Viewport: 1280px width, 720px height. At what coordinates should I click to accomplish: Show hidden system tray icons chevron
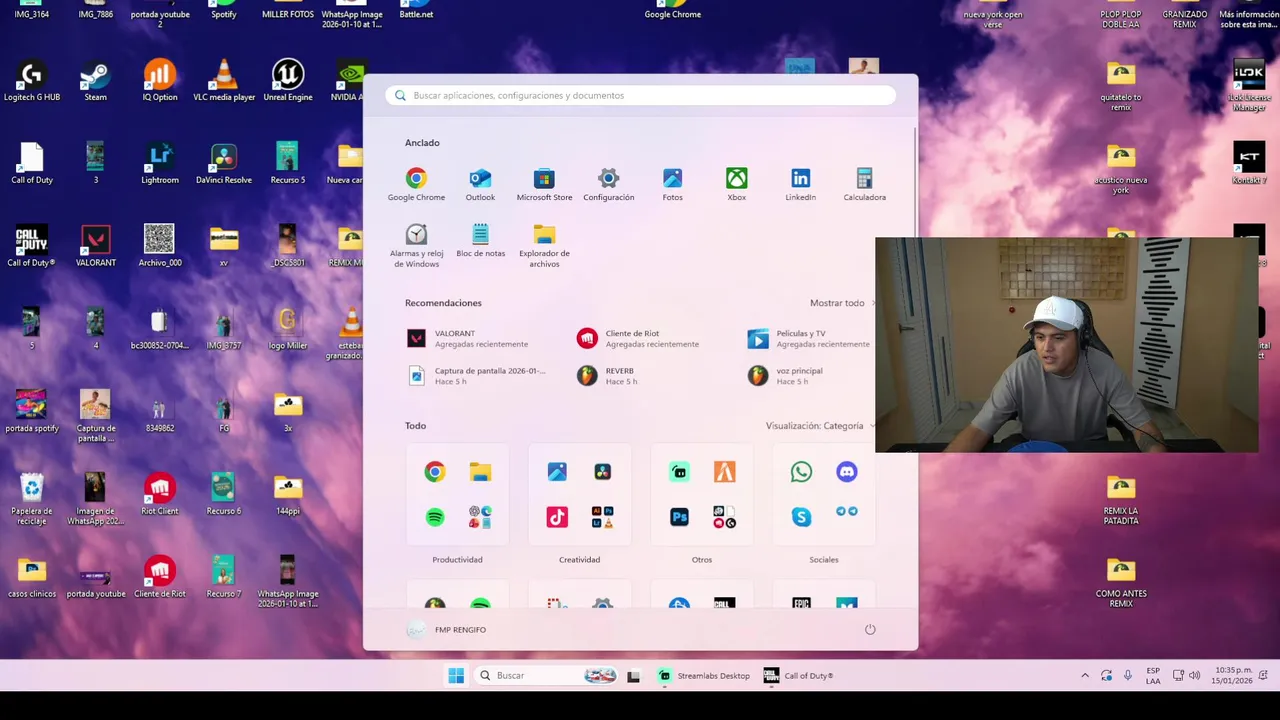pyautogui.click(x=1085, y=676)
